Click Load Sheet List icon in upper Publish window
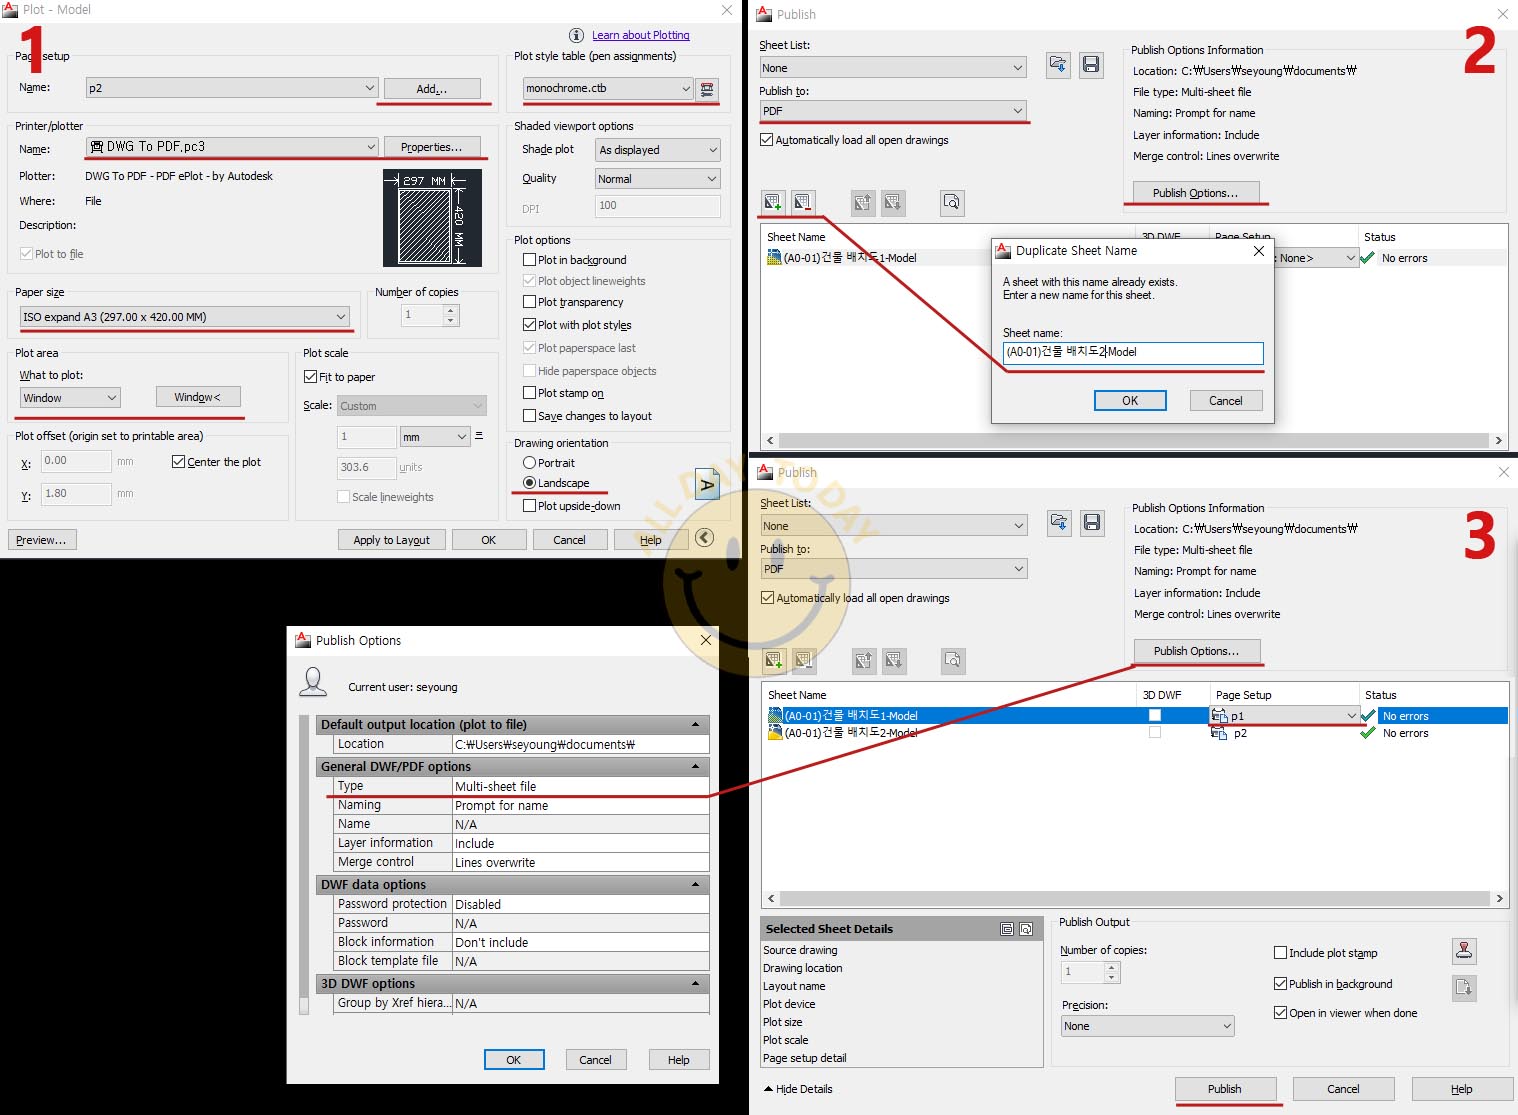The width and height of the screenshot is (1518, 1115). pyautogui.click(x=1057, y=65)
